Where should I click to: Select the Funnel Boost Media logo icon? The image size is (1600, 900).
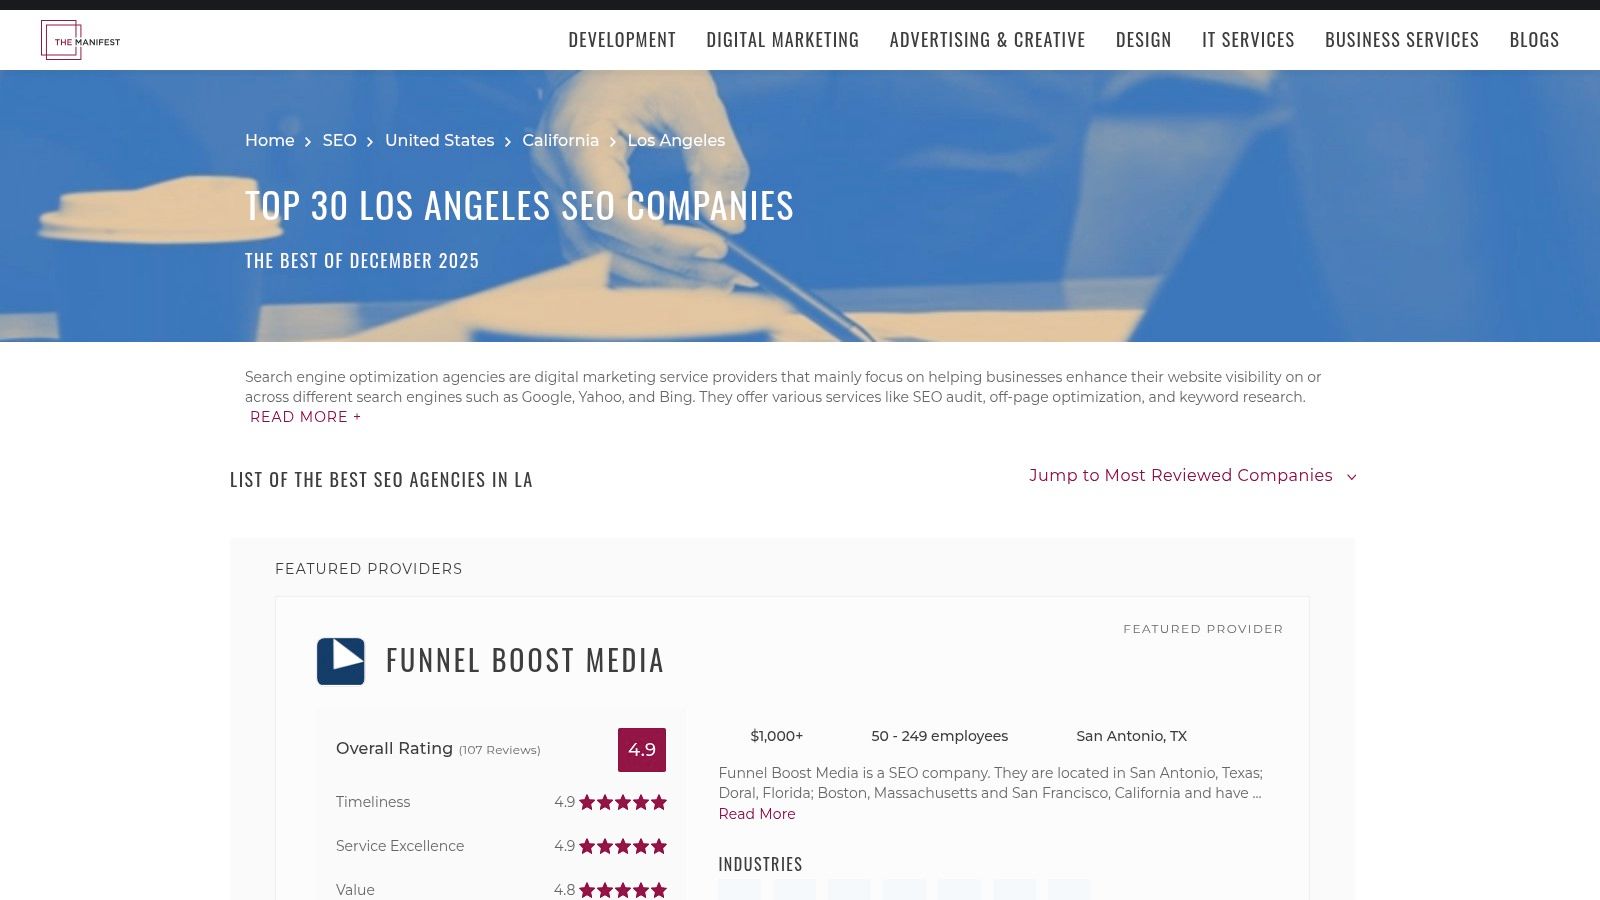[x=340, y=660]
